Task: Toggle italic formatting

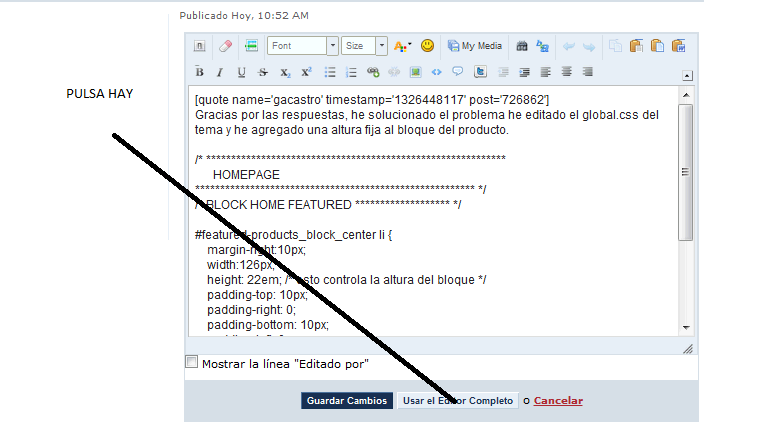Action: click(x=220, y=72)
